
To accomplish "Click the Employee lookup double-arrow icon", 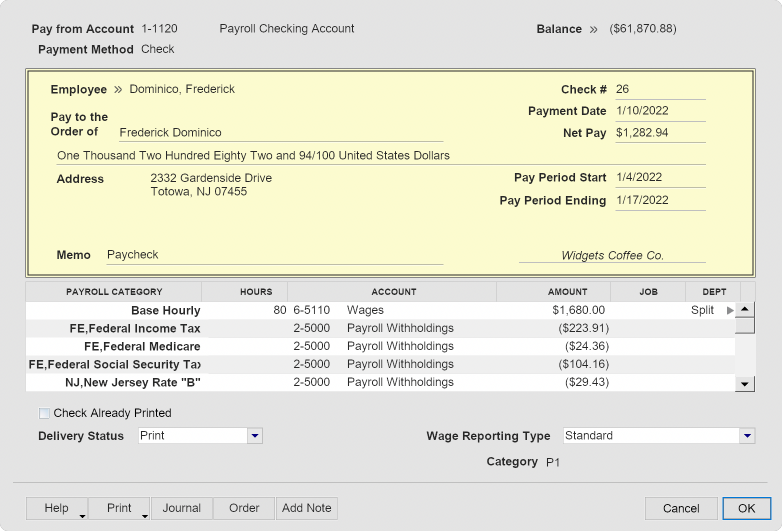I will (x=118, y=90).
